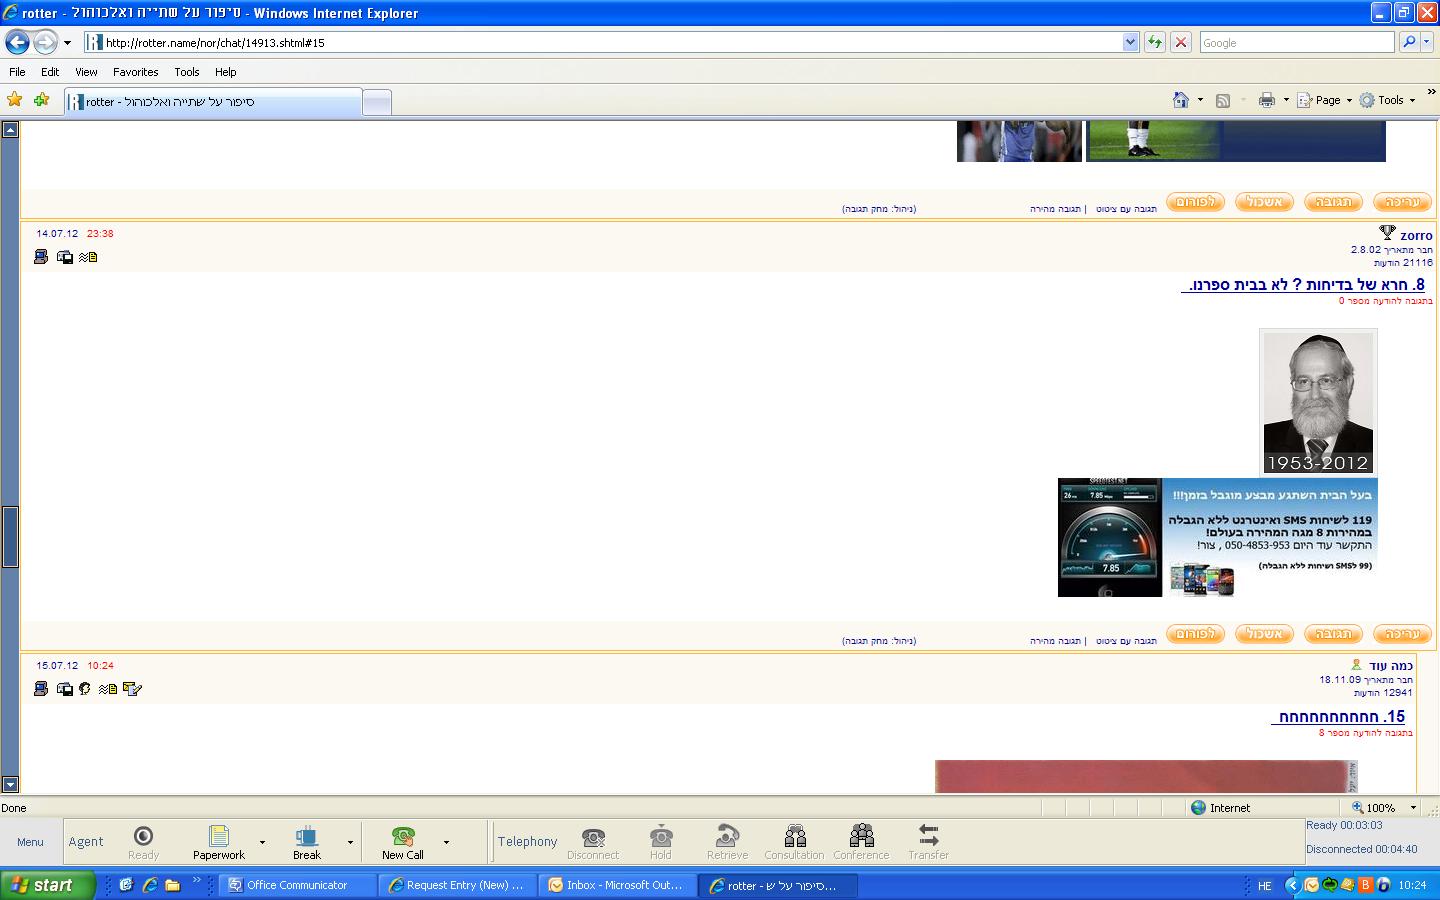Start a New Call
The image size is (1440, 900).
[403, 841]
